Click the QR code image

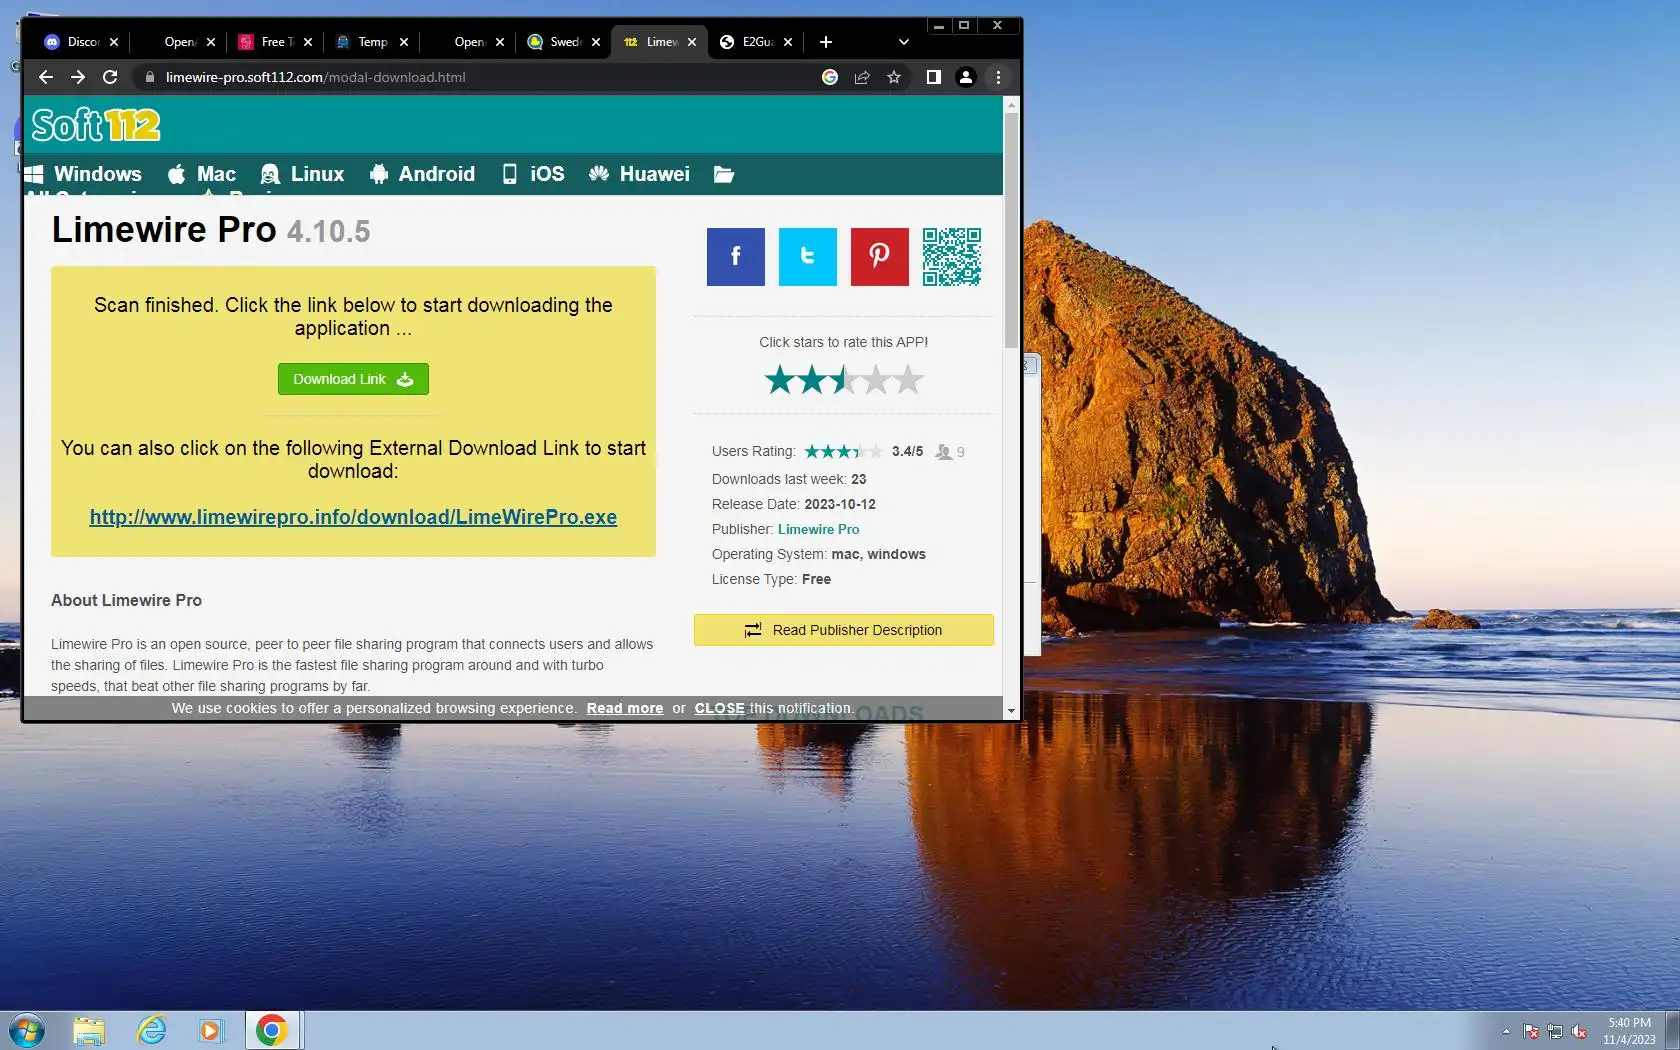[x=951, y=257]
